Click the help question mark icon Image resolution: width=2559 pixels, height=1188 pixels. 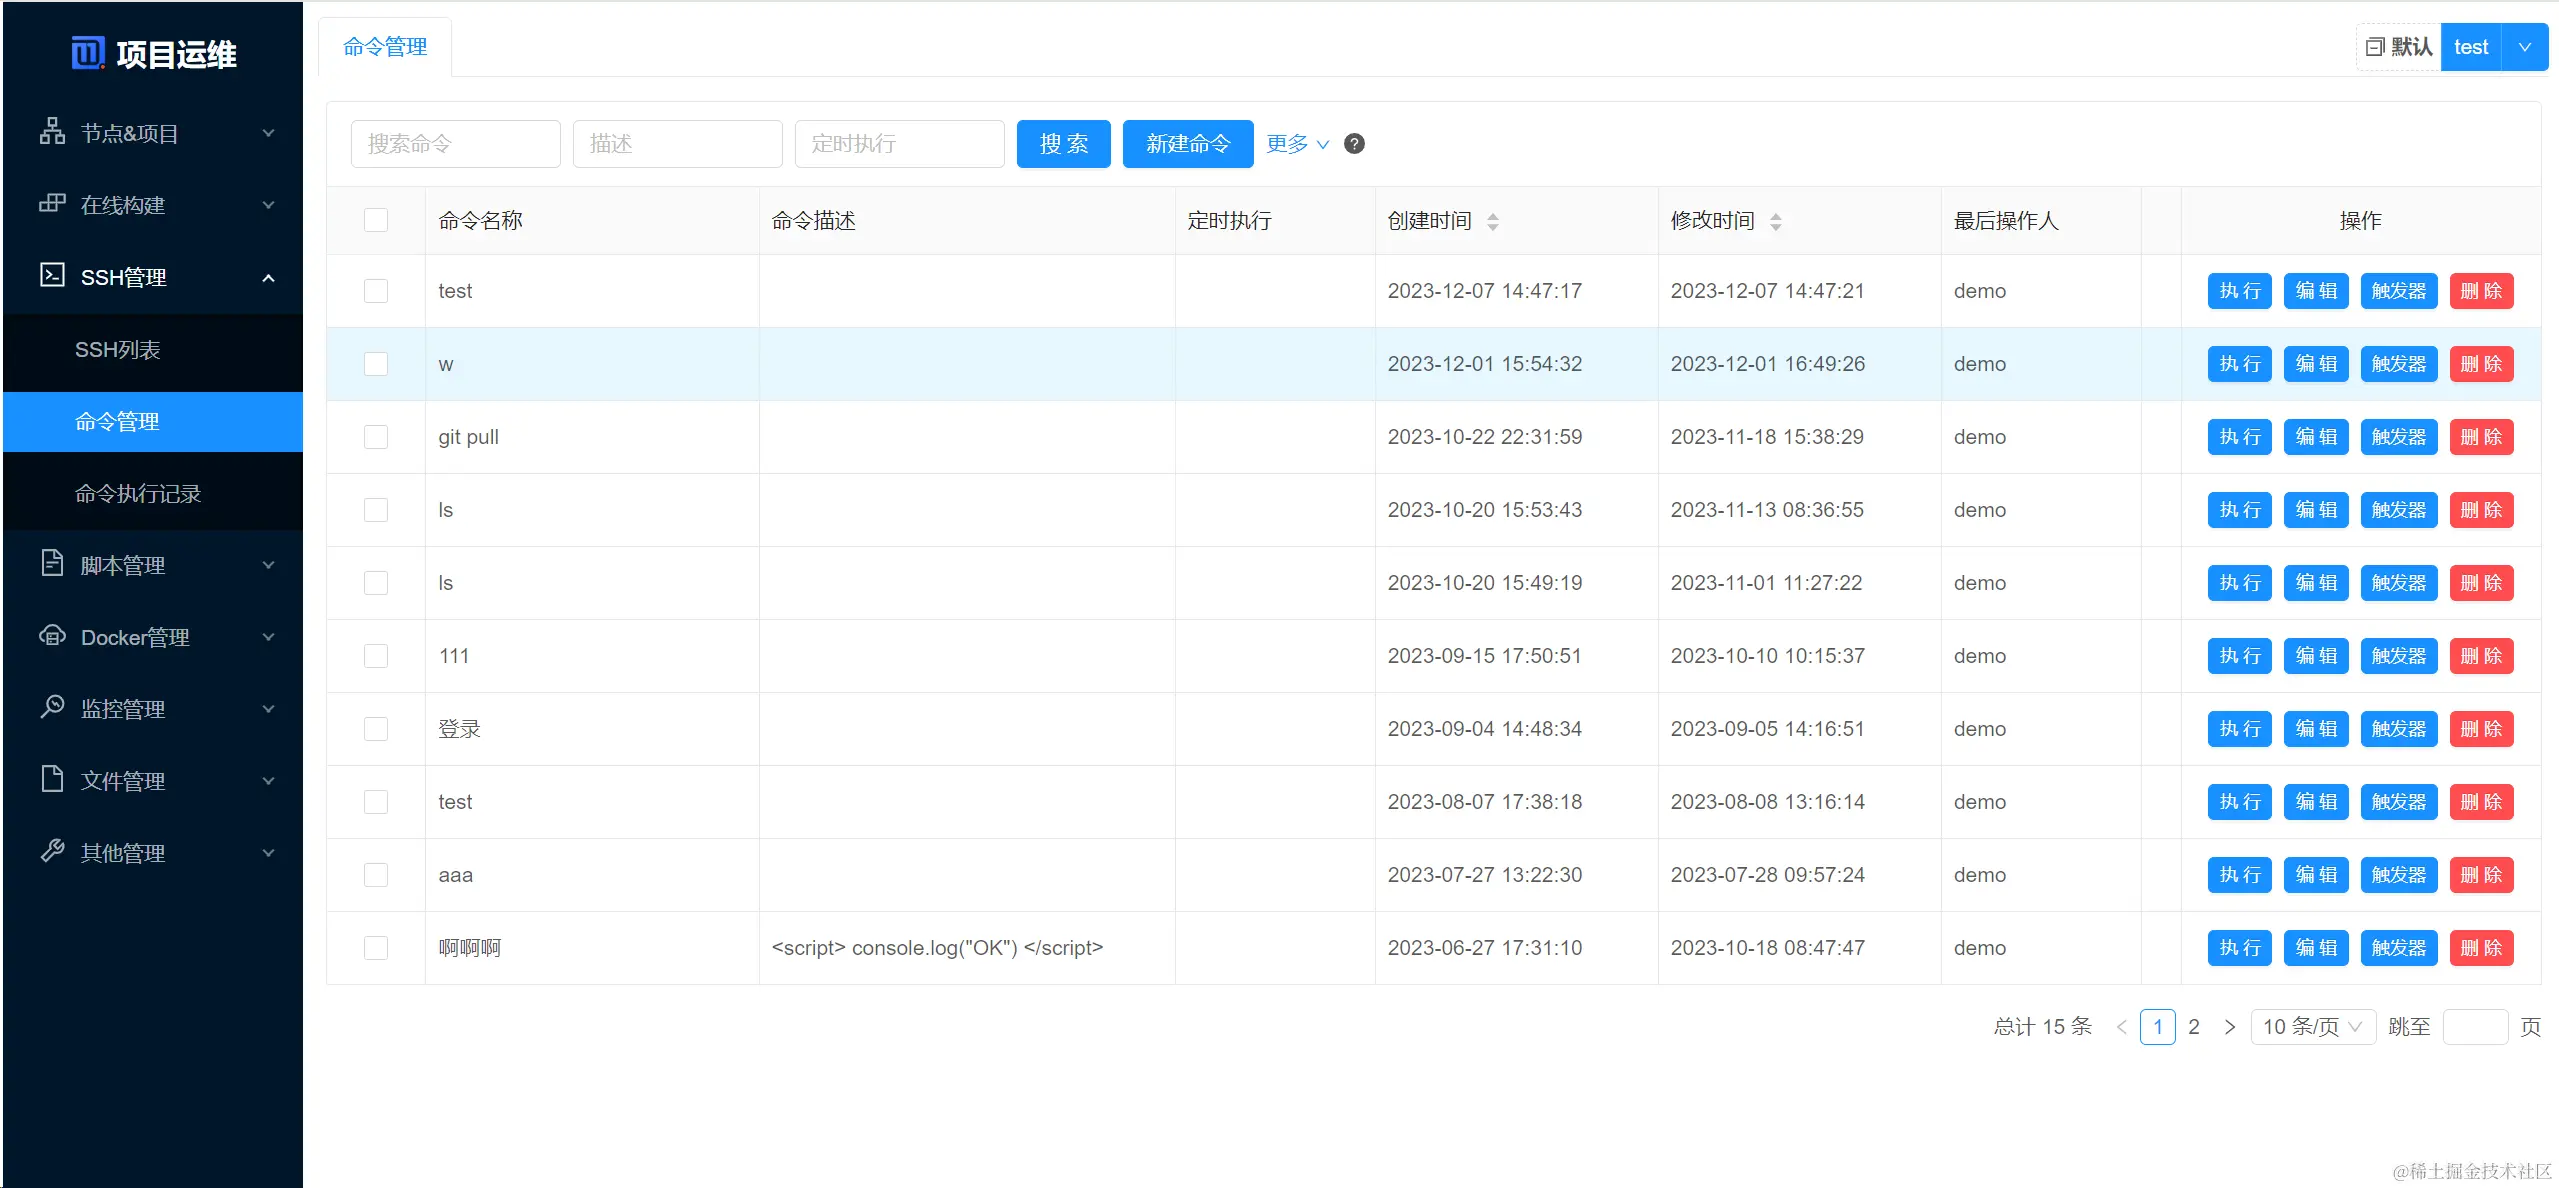pos(1354,144)
